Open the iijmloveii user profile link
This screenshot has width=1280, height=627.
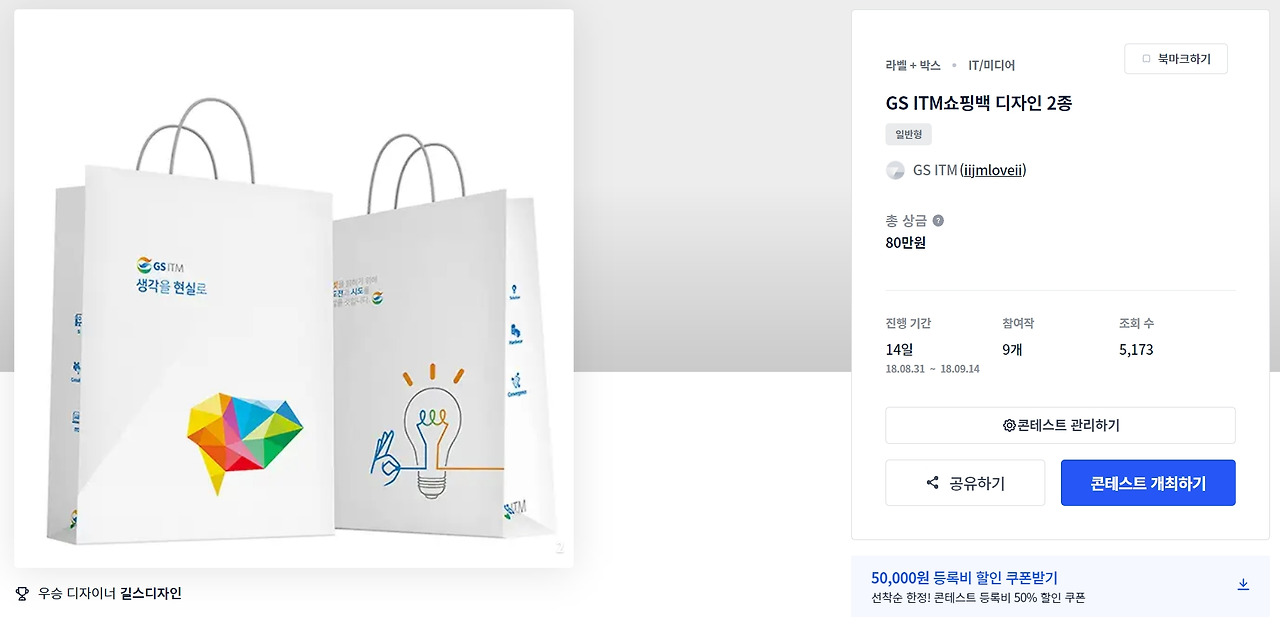993,170
